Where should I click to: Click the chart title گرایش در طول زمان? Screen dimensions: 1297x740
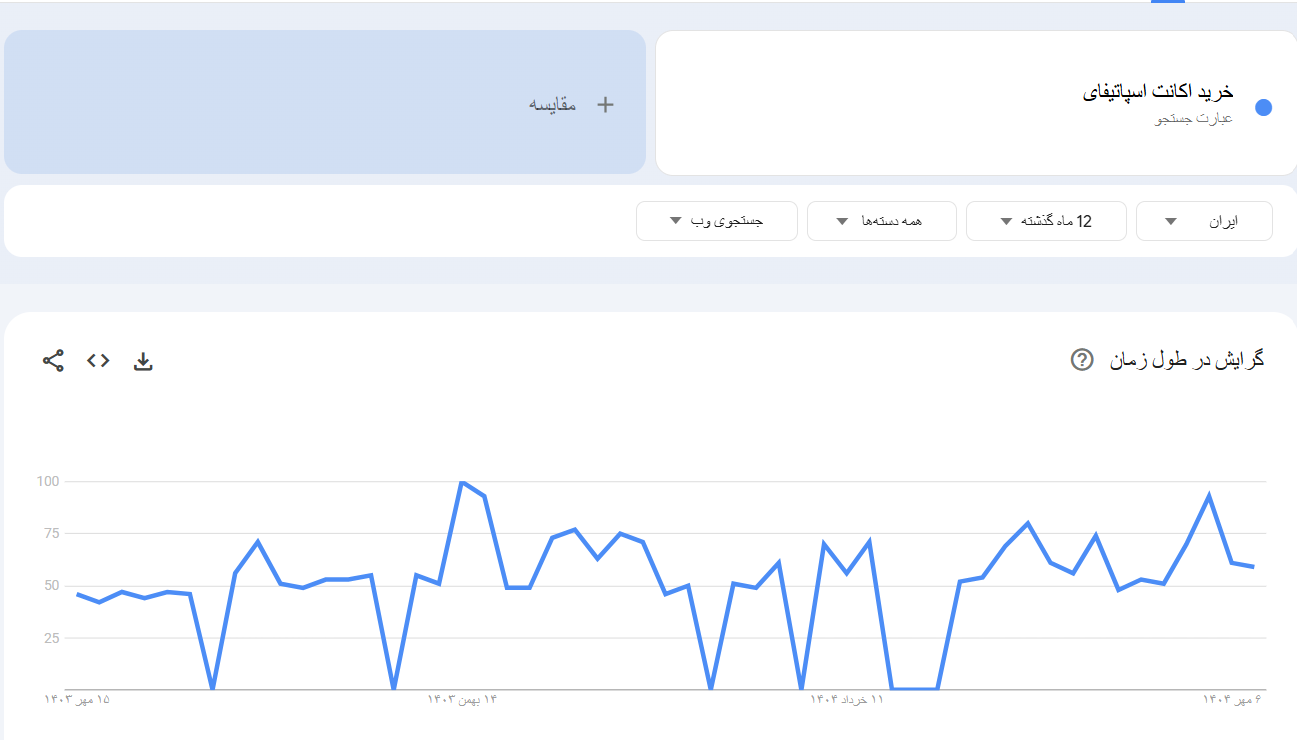click(x=1187, y=359)
